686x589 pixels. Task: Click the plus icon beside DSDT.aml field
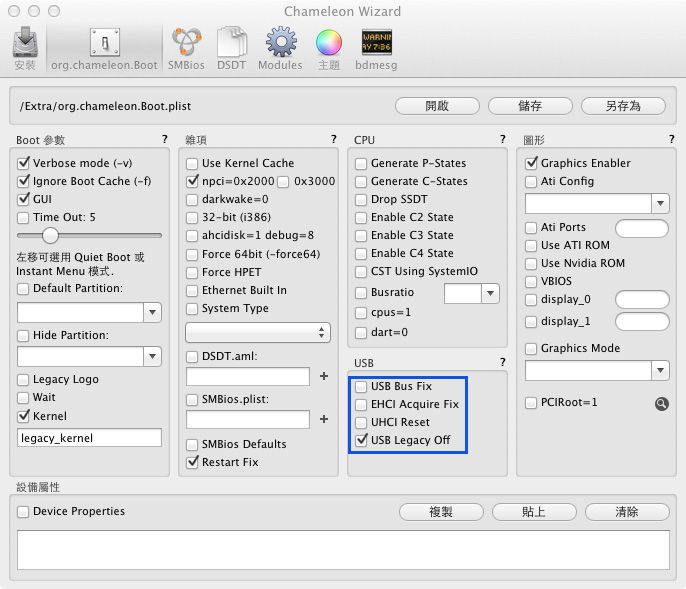324,376
